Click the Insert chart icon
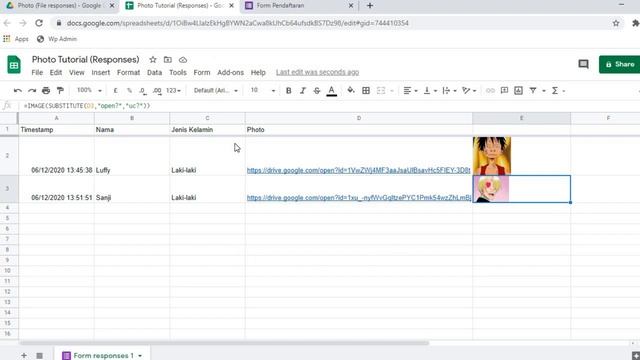Viewport: 640px width, 360px height. (518, 91)
